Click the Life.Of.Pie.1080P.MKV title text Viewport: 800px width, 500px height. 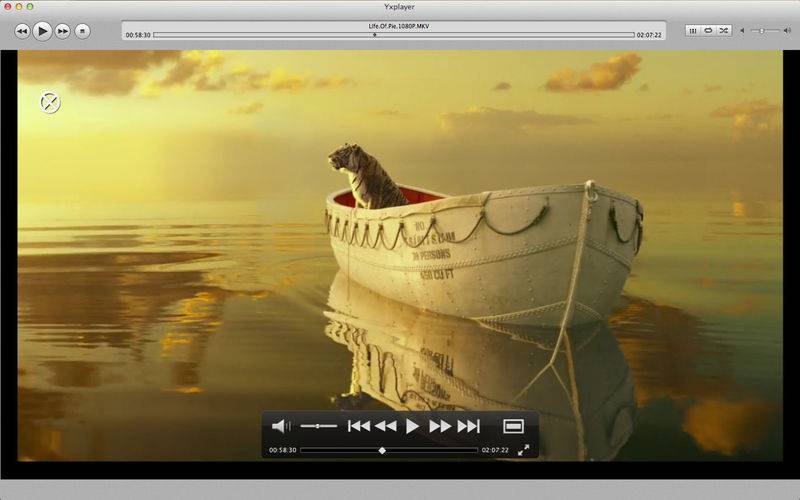(398, 26)
